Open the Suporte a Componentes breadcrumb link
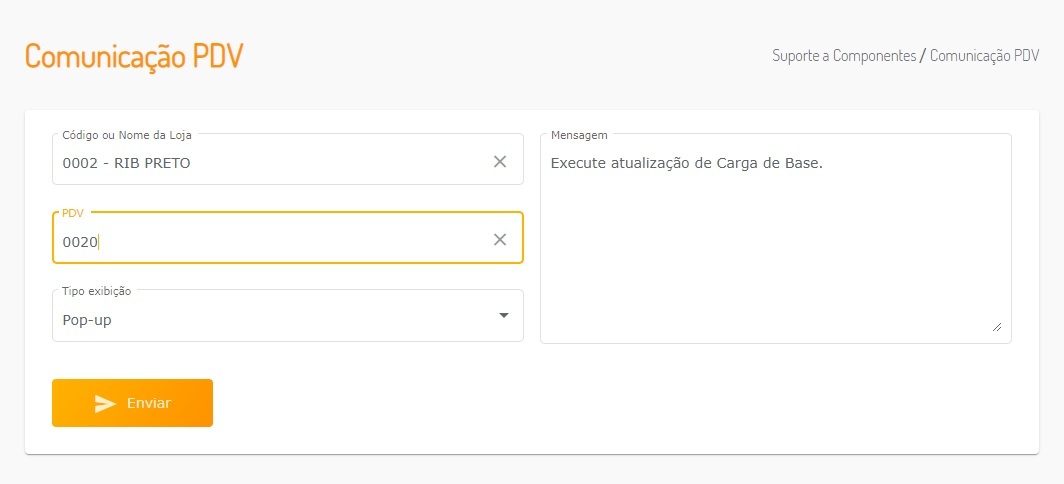This screenshot has height=484, width=1064. 844,56
